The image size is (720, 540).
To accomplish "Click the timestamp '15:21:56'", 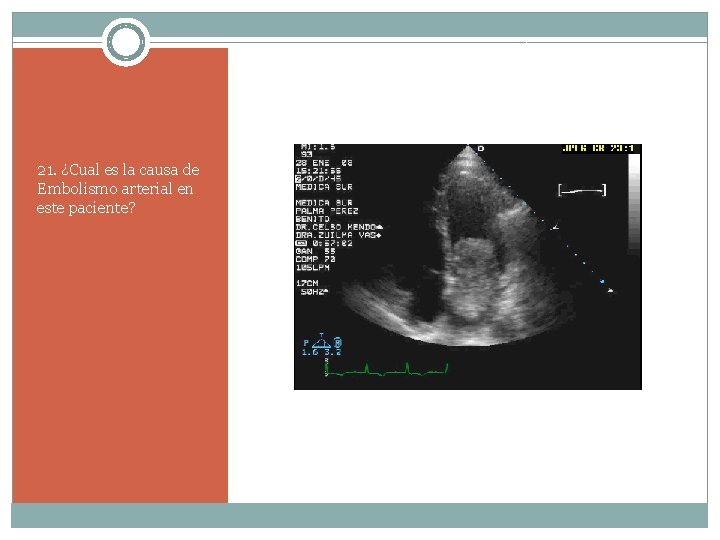I will pos(318,171).
